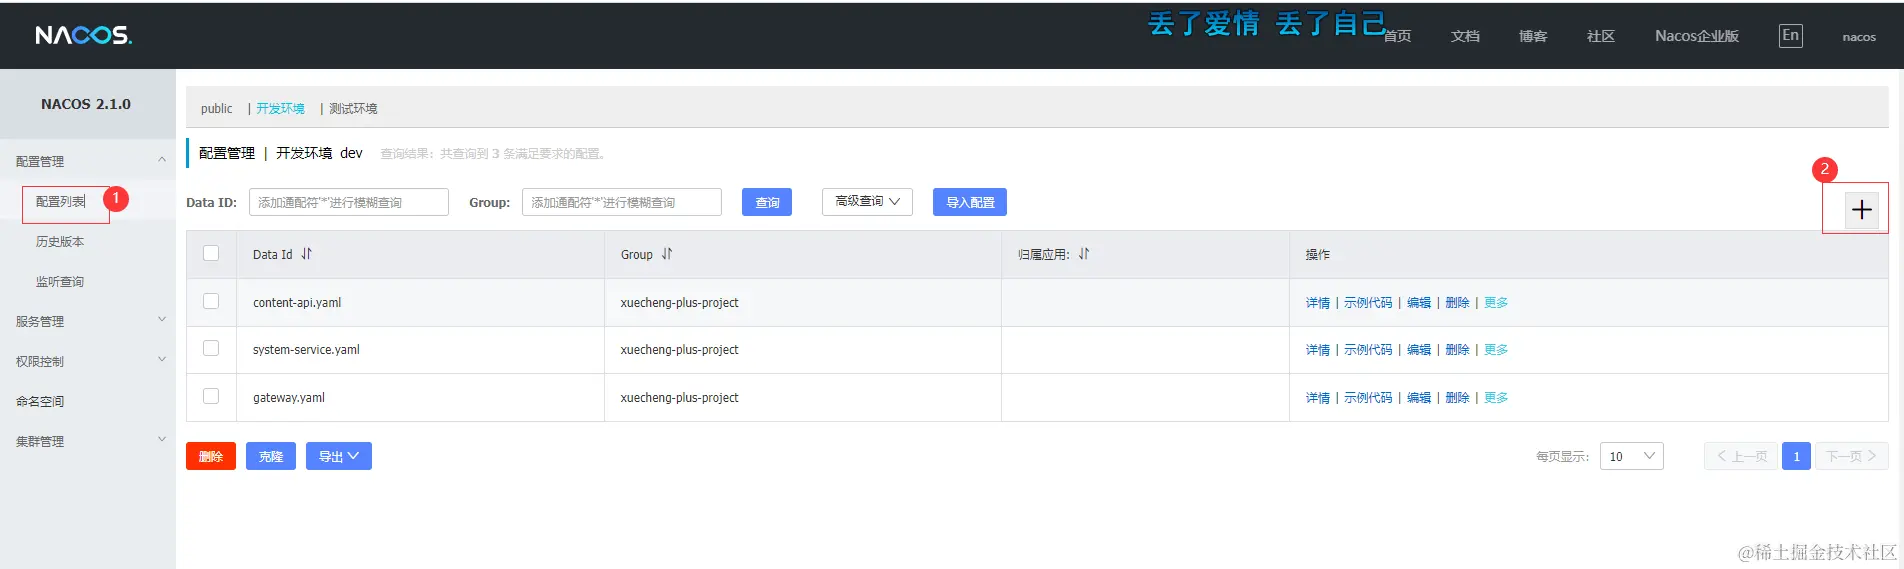
Task: Open 监听查询 in the sidebar
Action: tap(60, 282)
